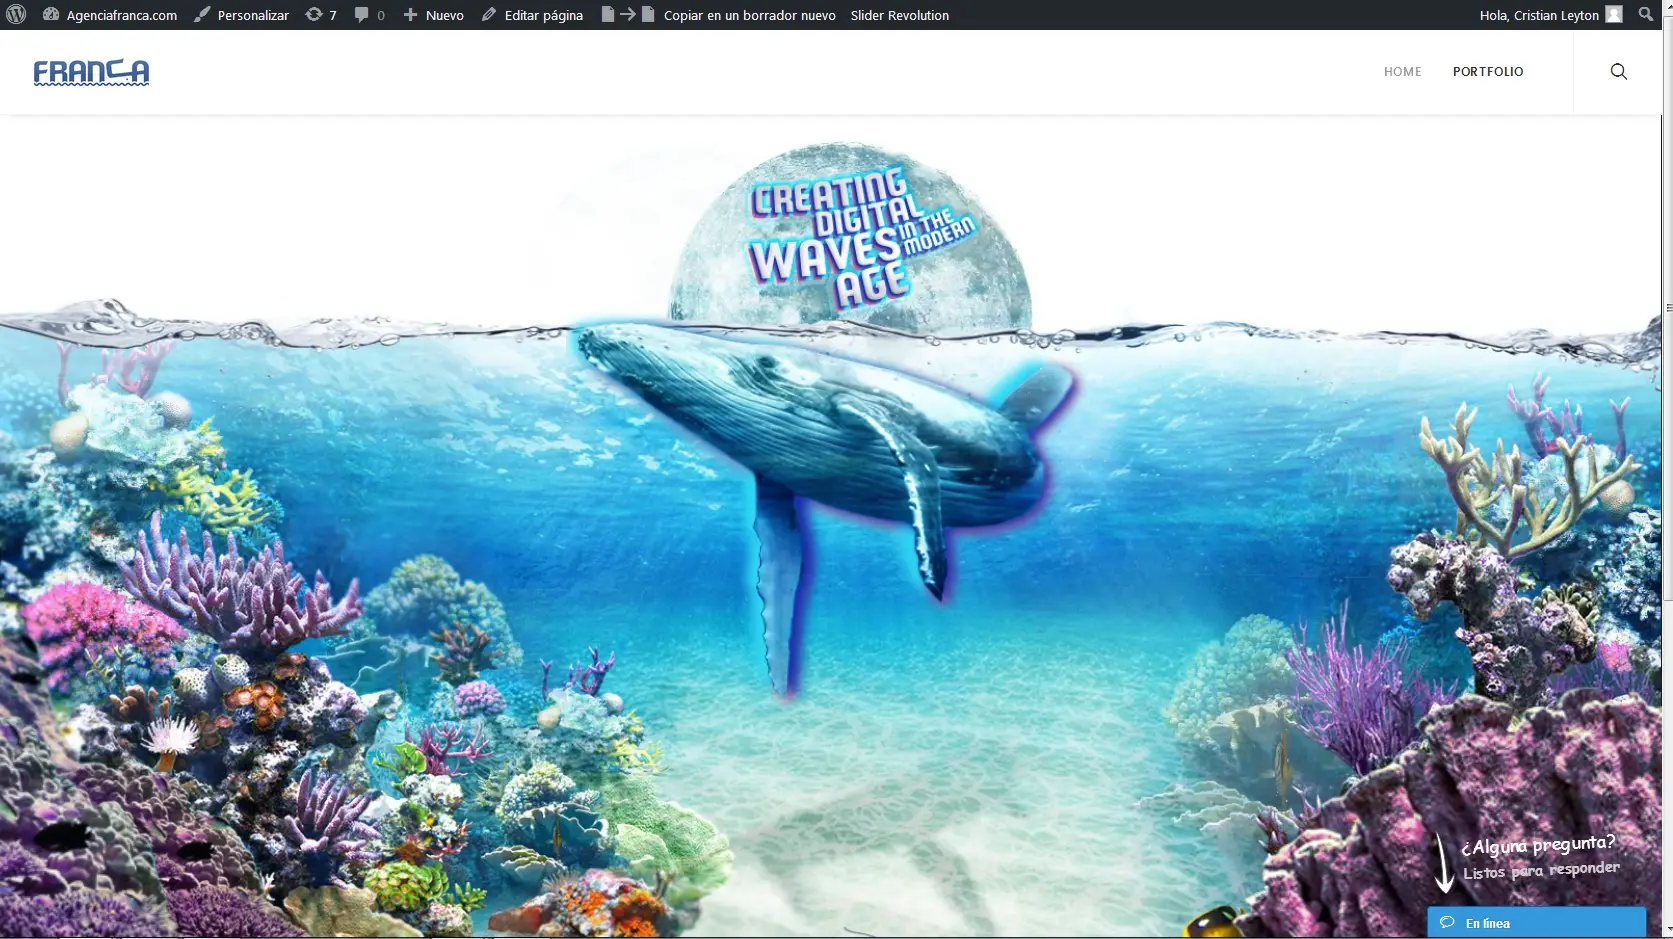Go to the PORTFOLIO navigation item

(x=1487, y=72)
